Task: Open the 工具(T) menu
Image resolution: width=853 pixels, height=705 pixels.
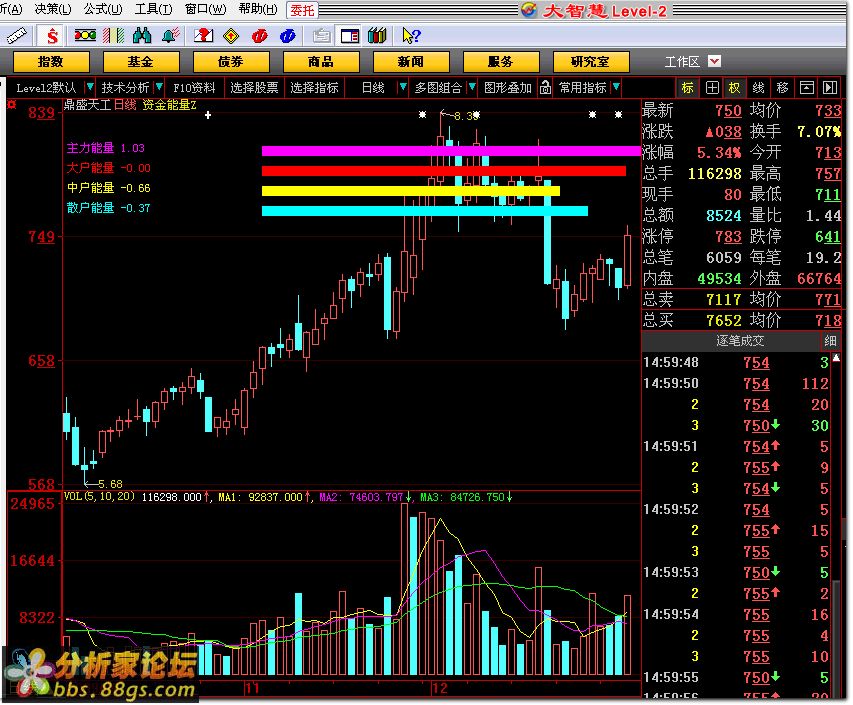Action: coord(153,9)
